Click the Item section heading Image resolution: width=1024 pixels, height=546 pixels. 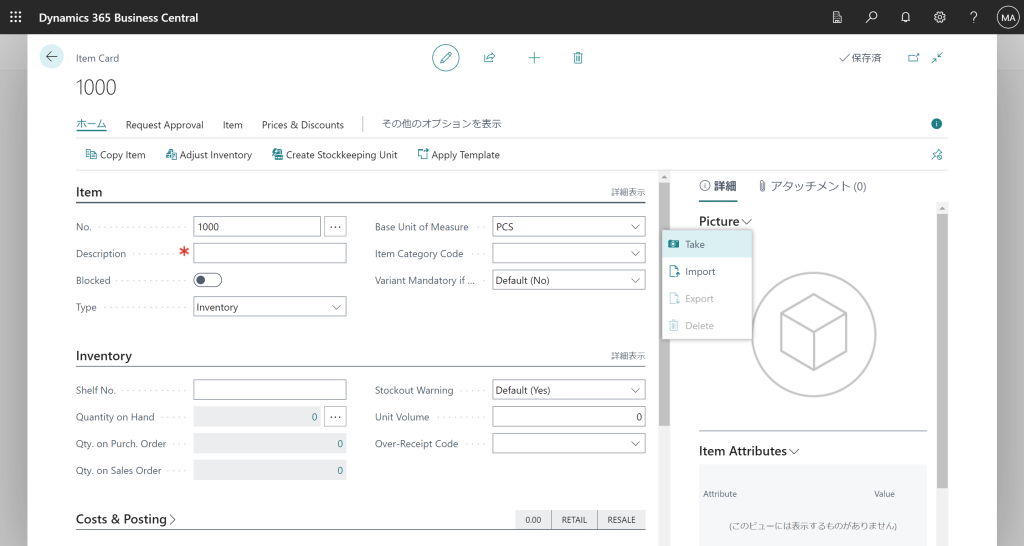[89, 192]
